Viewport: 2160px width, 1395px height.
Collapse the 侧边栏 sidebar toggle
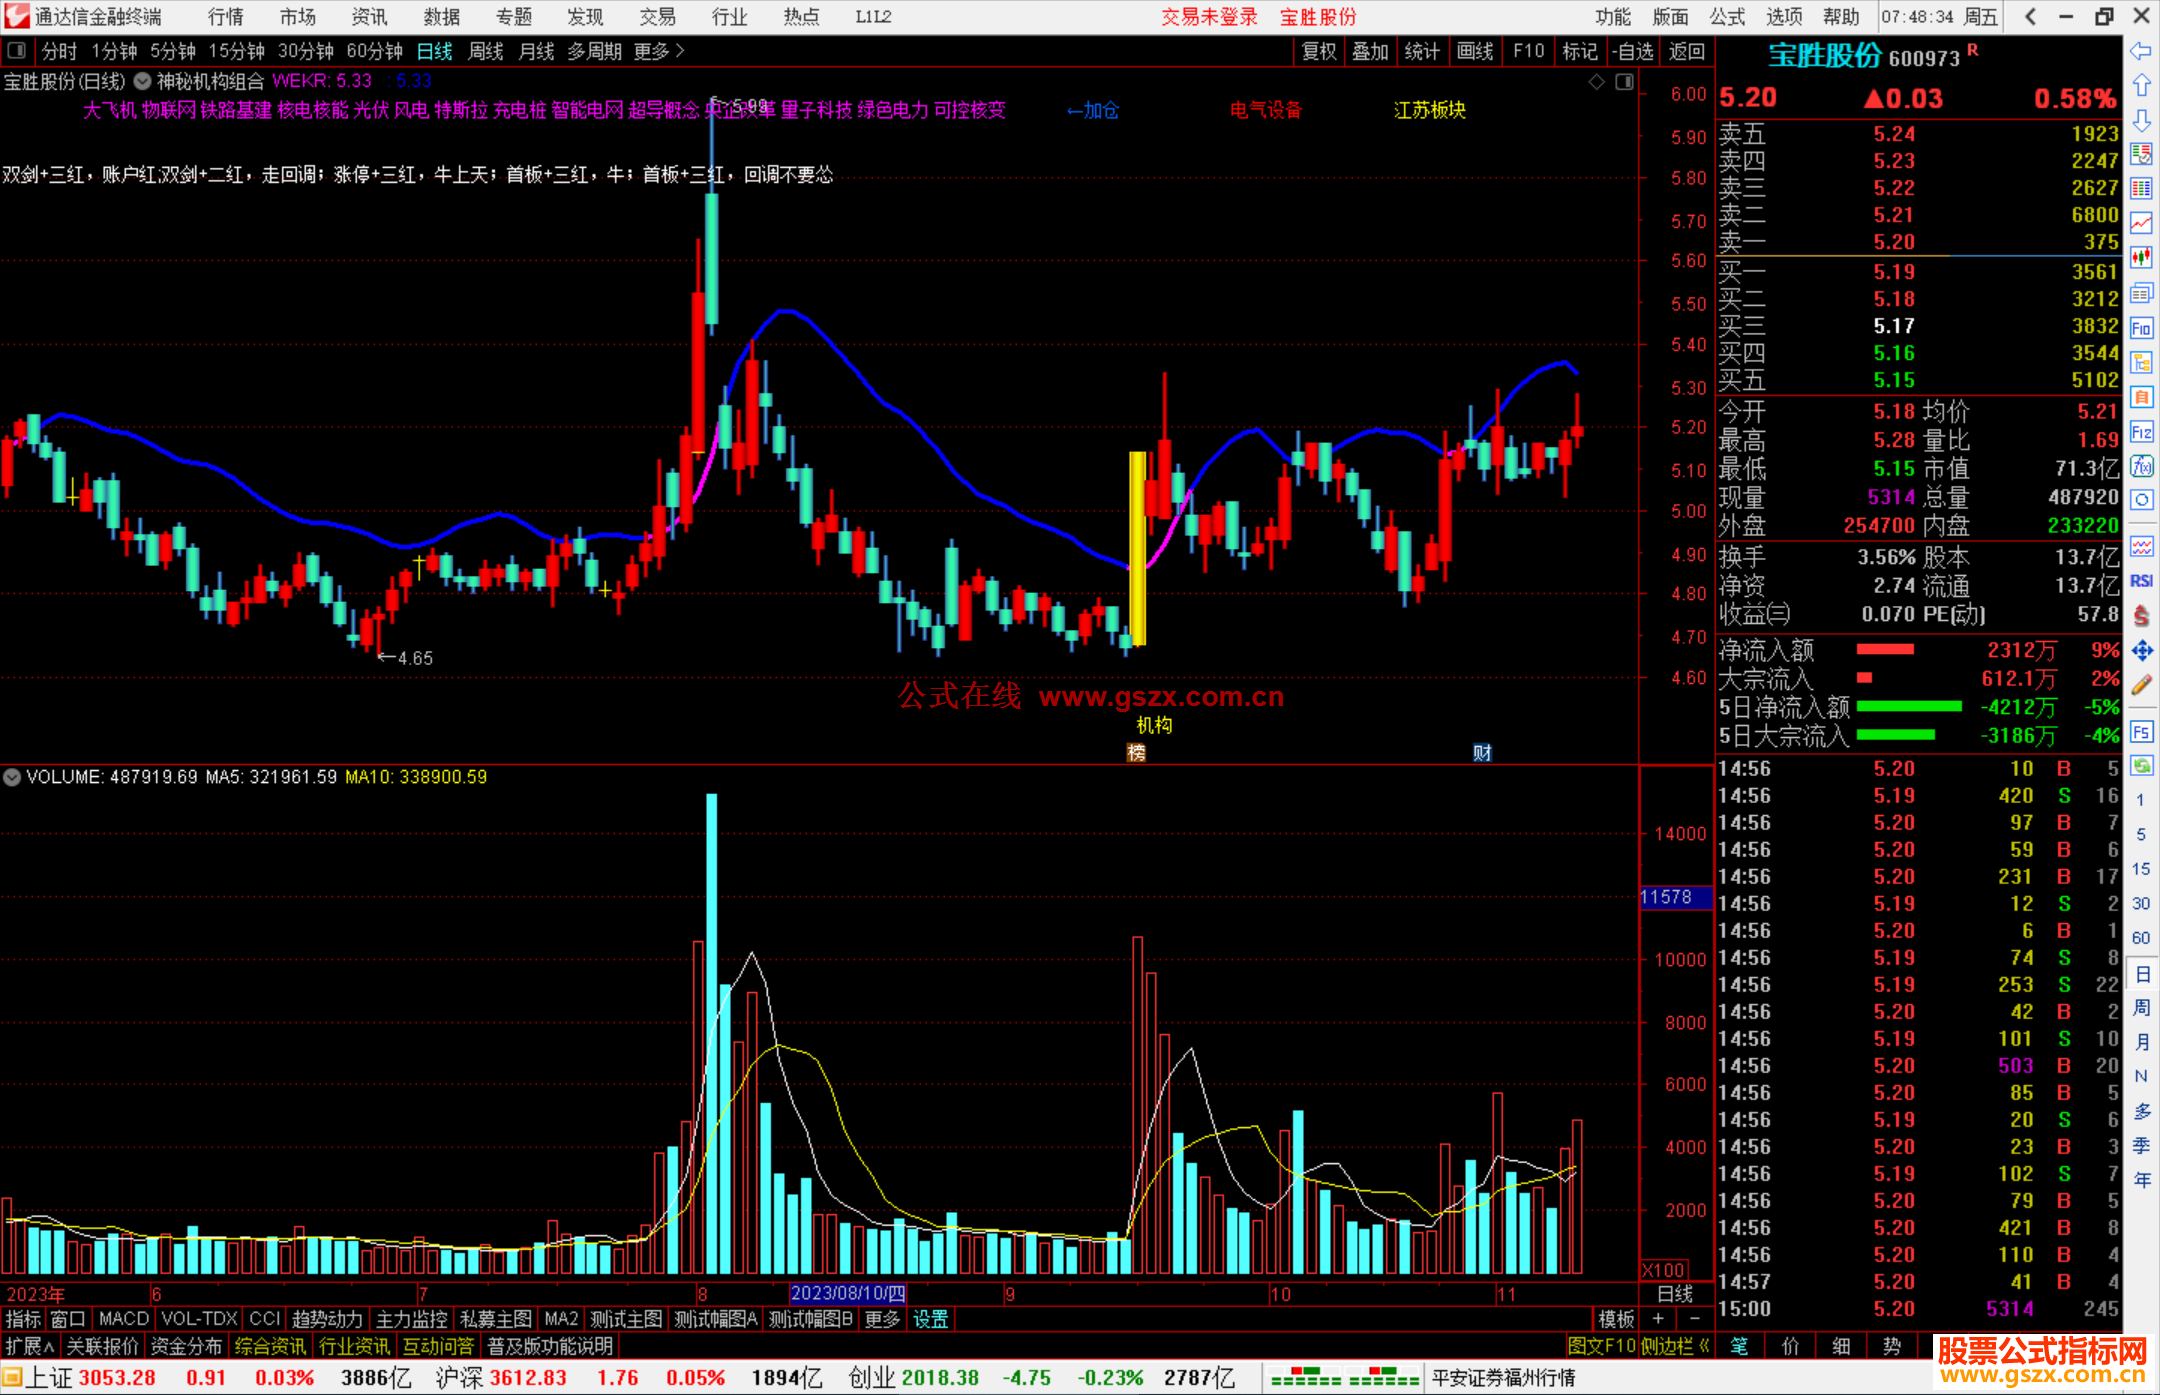click(x=1675, y=1346)
